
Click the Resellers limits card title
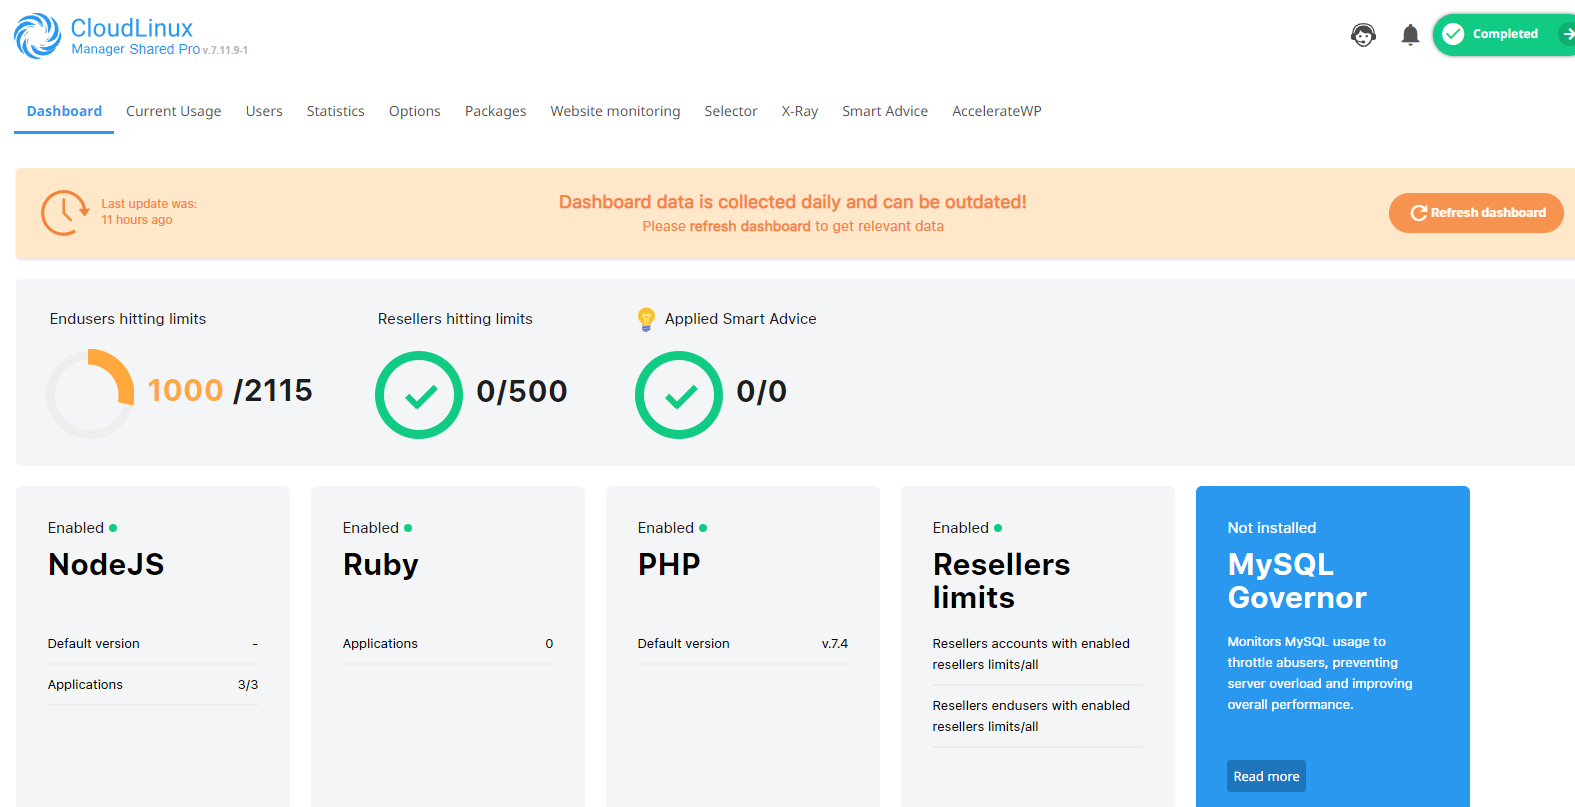[1001, 581]
